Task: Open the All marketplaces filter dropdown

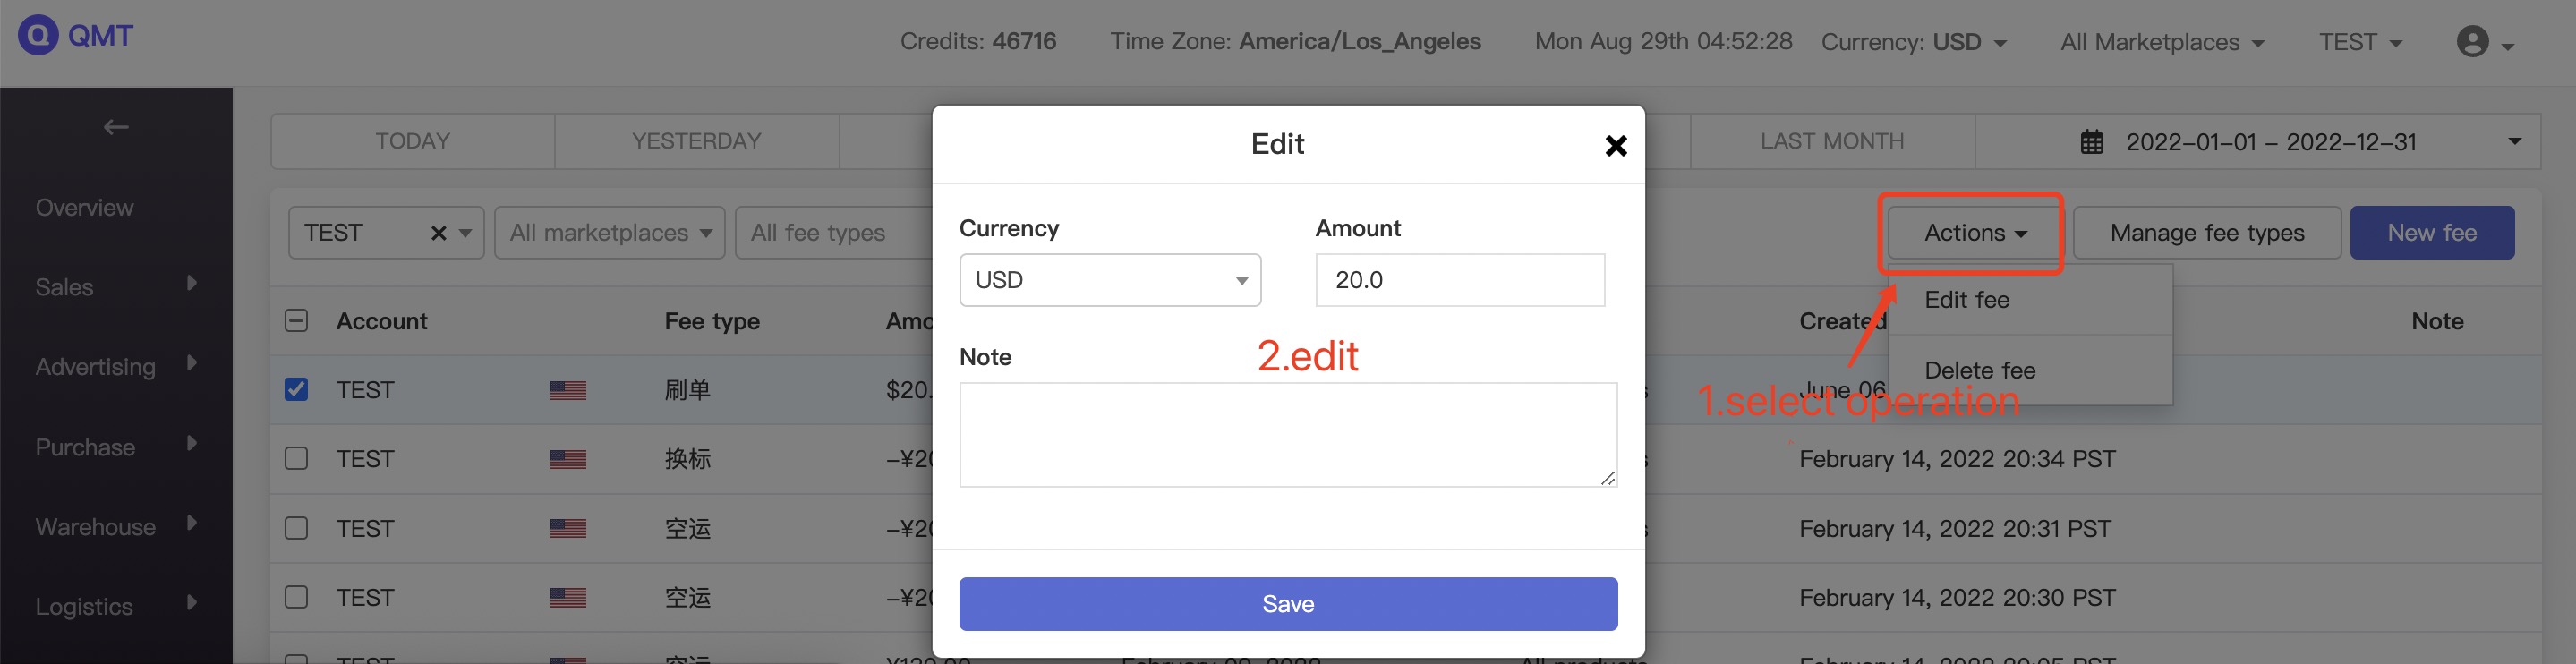Action: point(609,233)
